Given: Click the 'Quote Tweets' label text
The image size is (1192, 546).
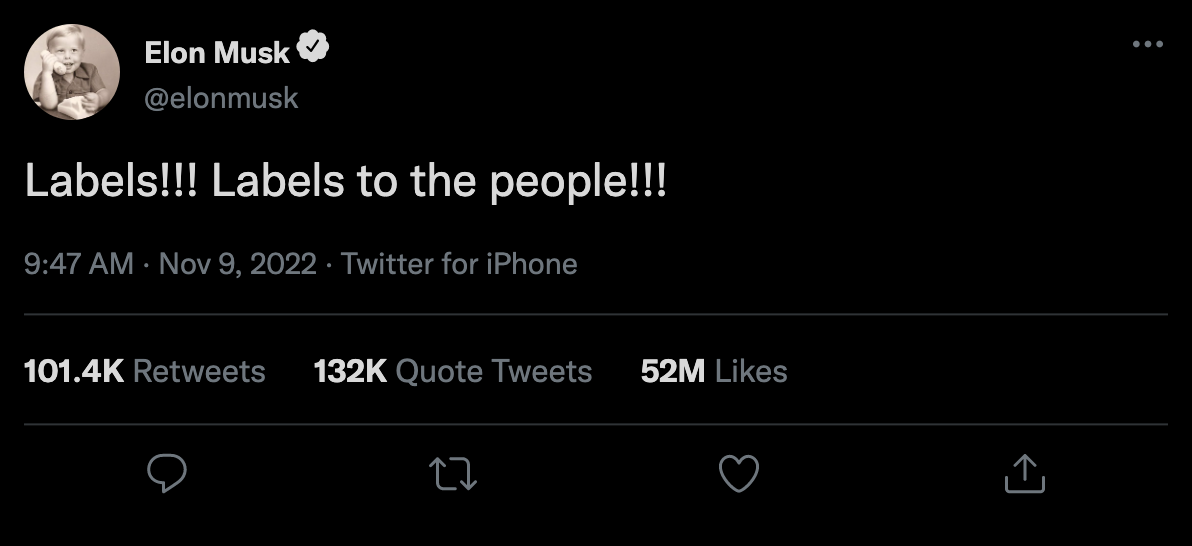Looking at the screenshot, I should pos(494,372).
